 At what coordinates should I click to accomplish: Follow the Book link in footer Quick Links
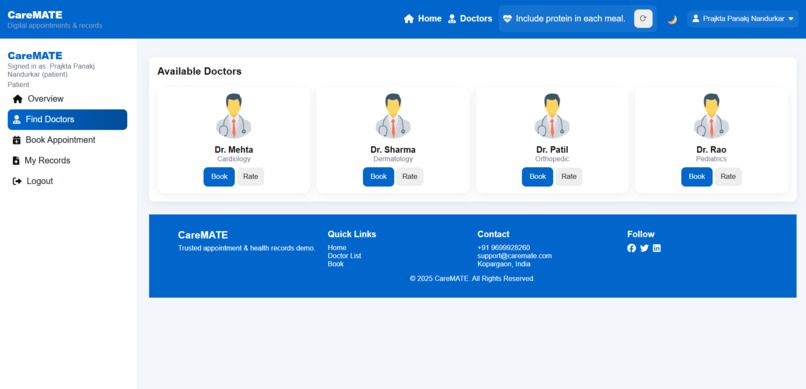[336, 264]
